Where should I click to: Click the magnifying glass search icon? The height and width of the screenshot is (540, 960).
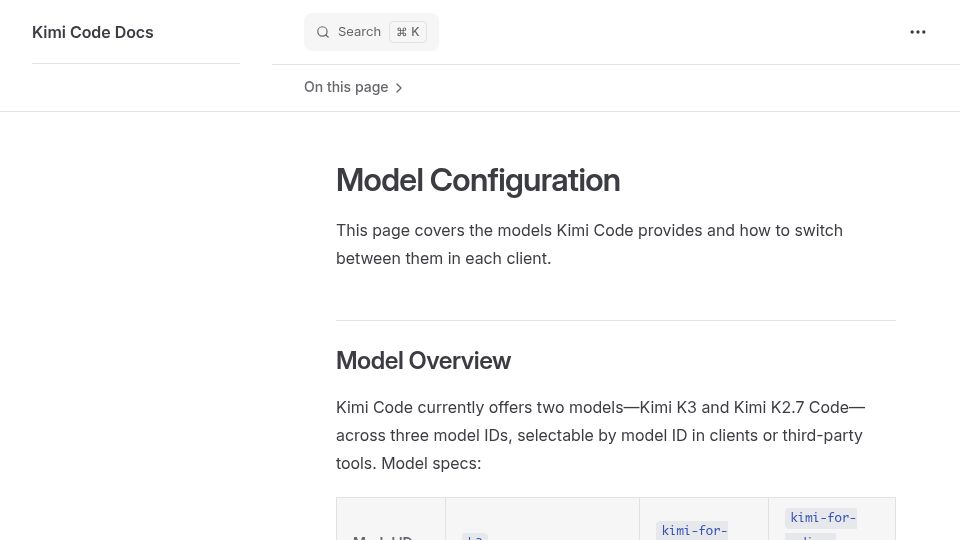click(x=323, y=32)
